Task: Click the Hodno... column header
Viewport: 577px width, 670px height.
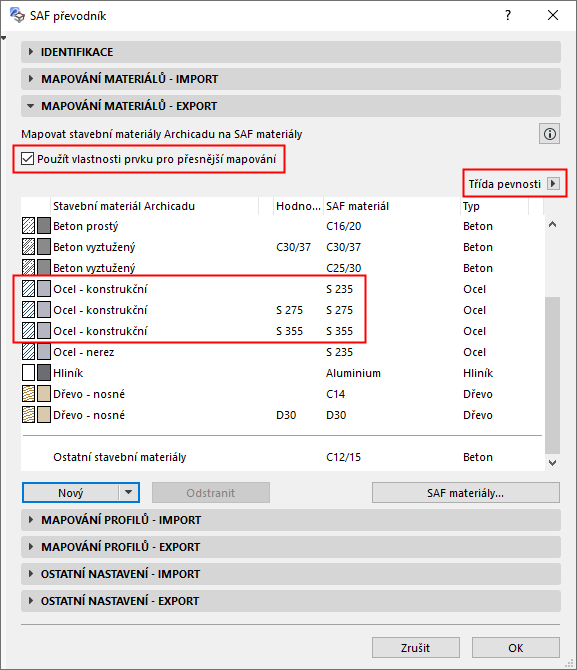Action: [298, 206]
